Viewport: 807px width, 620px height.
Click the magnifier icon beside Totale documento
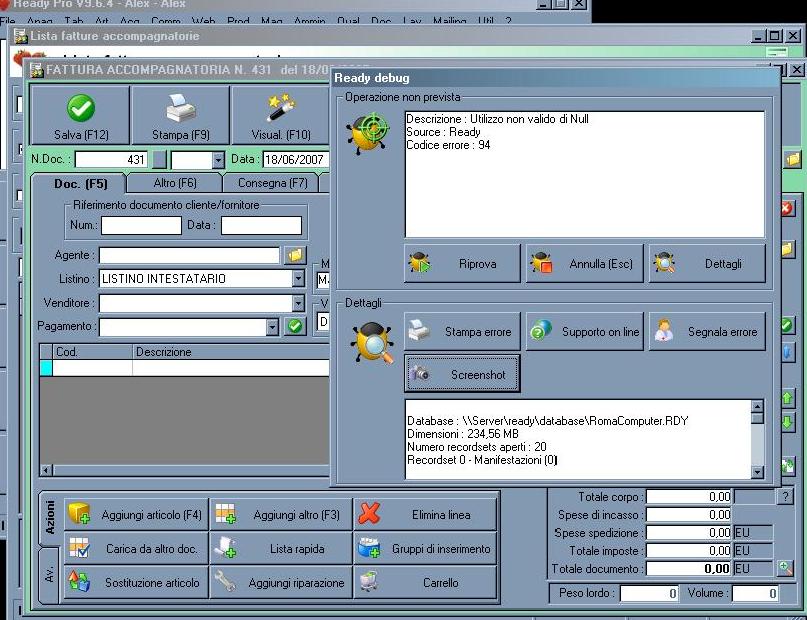coord(785,568)
